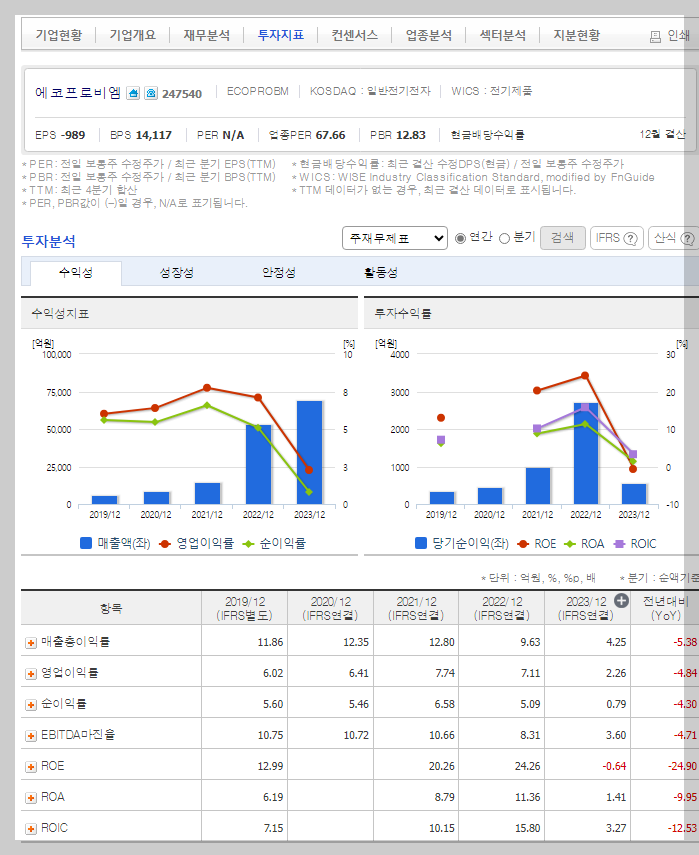The width and height of the screenshot is (699, 855).
Task: Click the 2022/12 (IFRS연결) column header
Action: point(502,608)
